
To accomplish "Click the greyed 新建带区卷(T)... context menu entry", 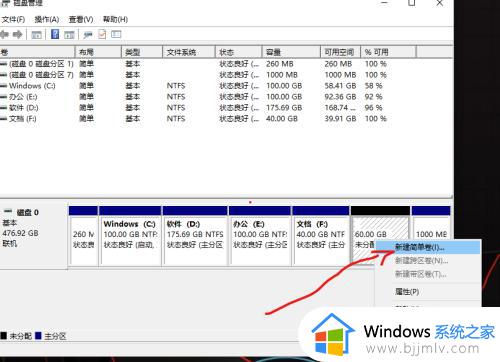I will (428, 274).
